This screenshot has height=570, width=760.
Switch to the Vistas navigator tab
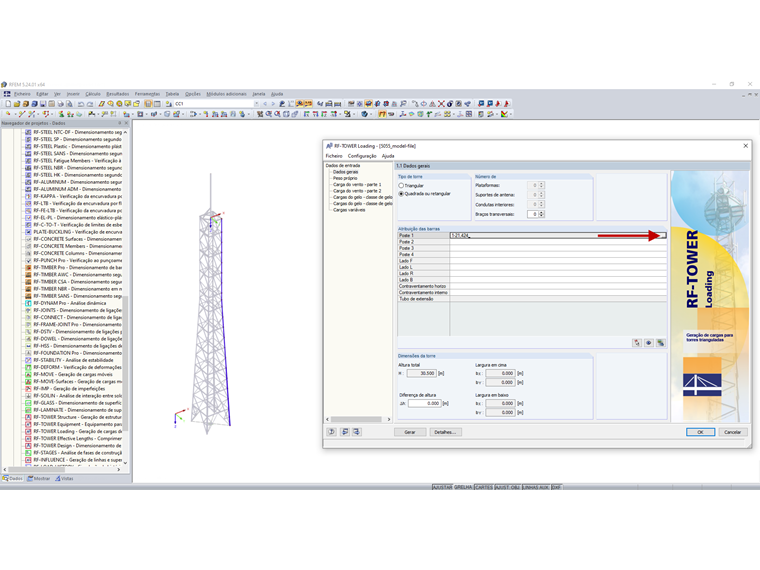[x=64, y=478]
